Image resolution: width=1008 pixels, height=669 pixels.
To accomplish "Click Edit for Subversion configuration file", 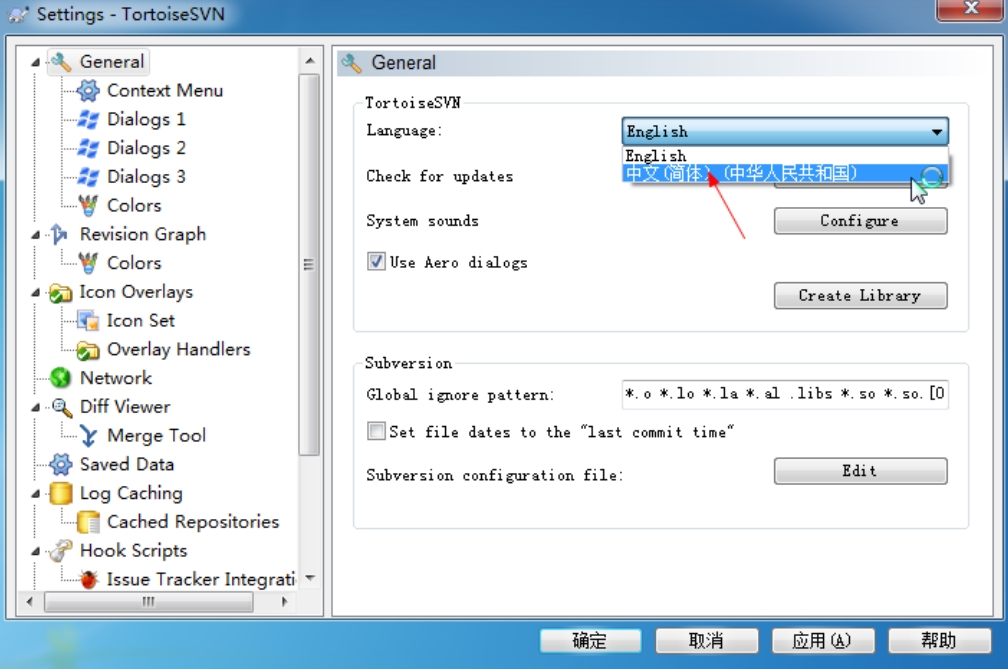I will click(860, 471).
